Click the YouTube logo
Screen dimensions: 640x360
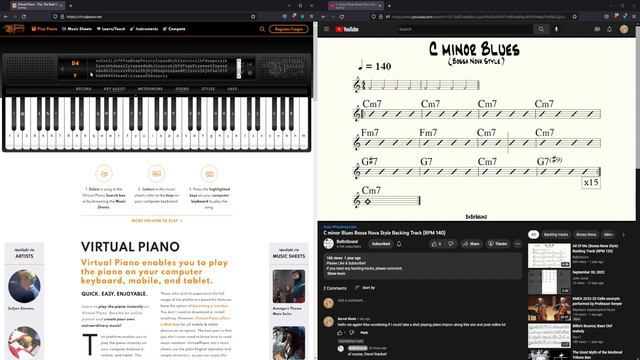click(x=347, y=29)
